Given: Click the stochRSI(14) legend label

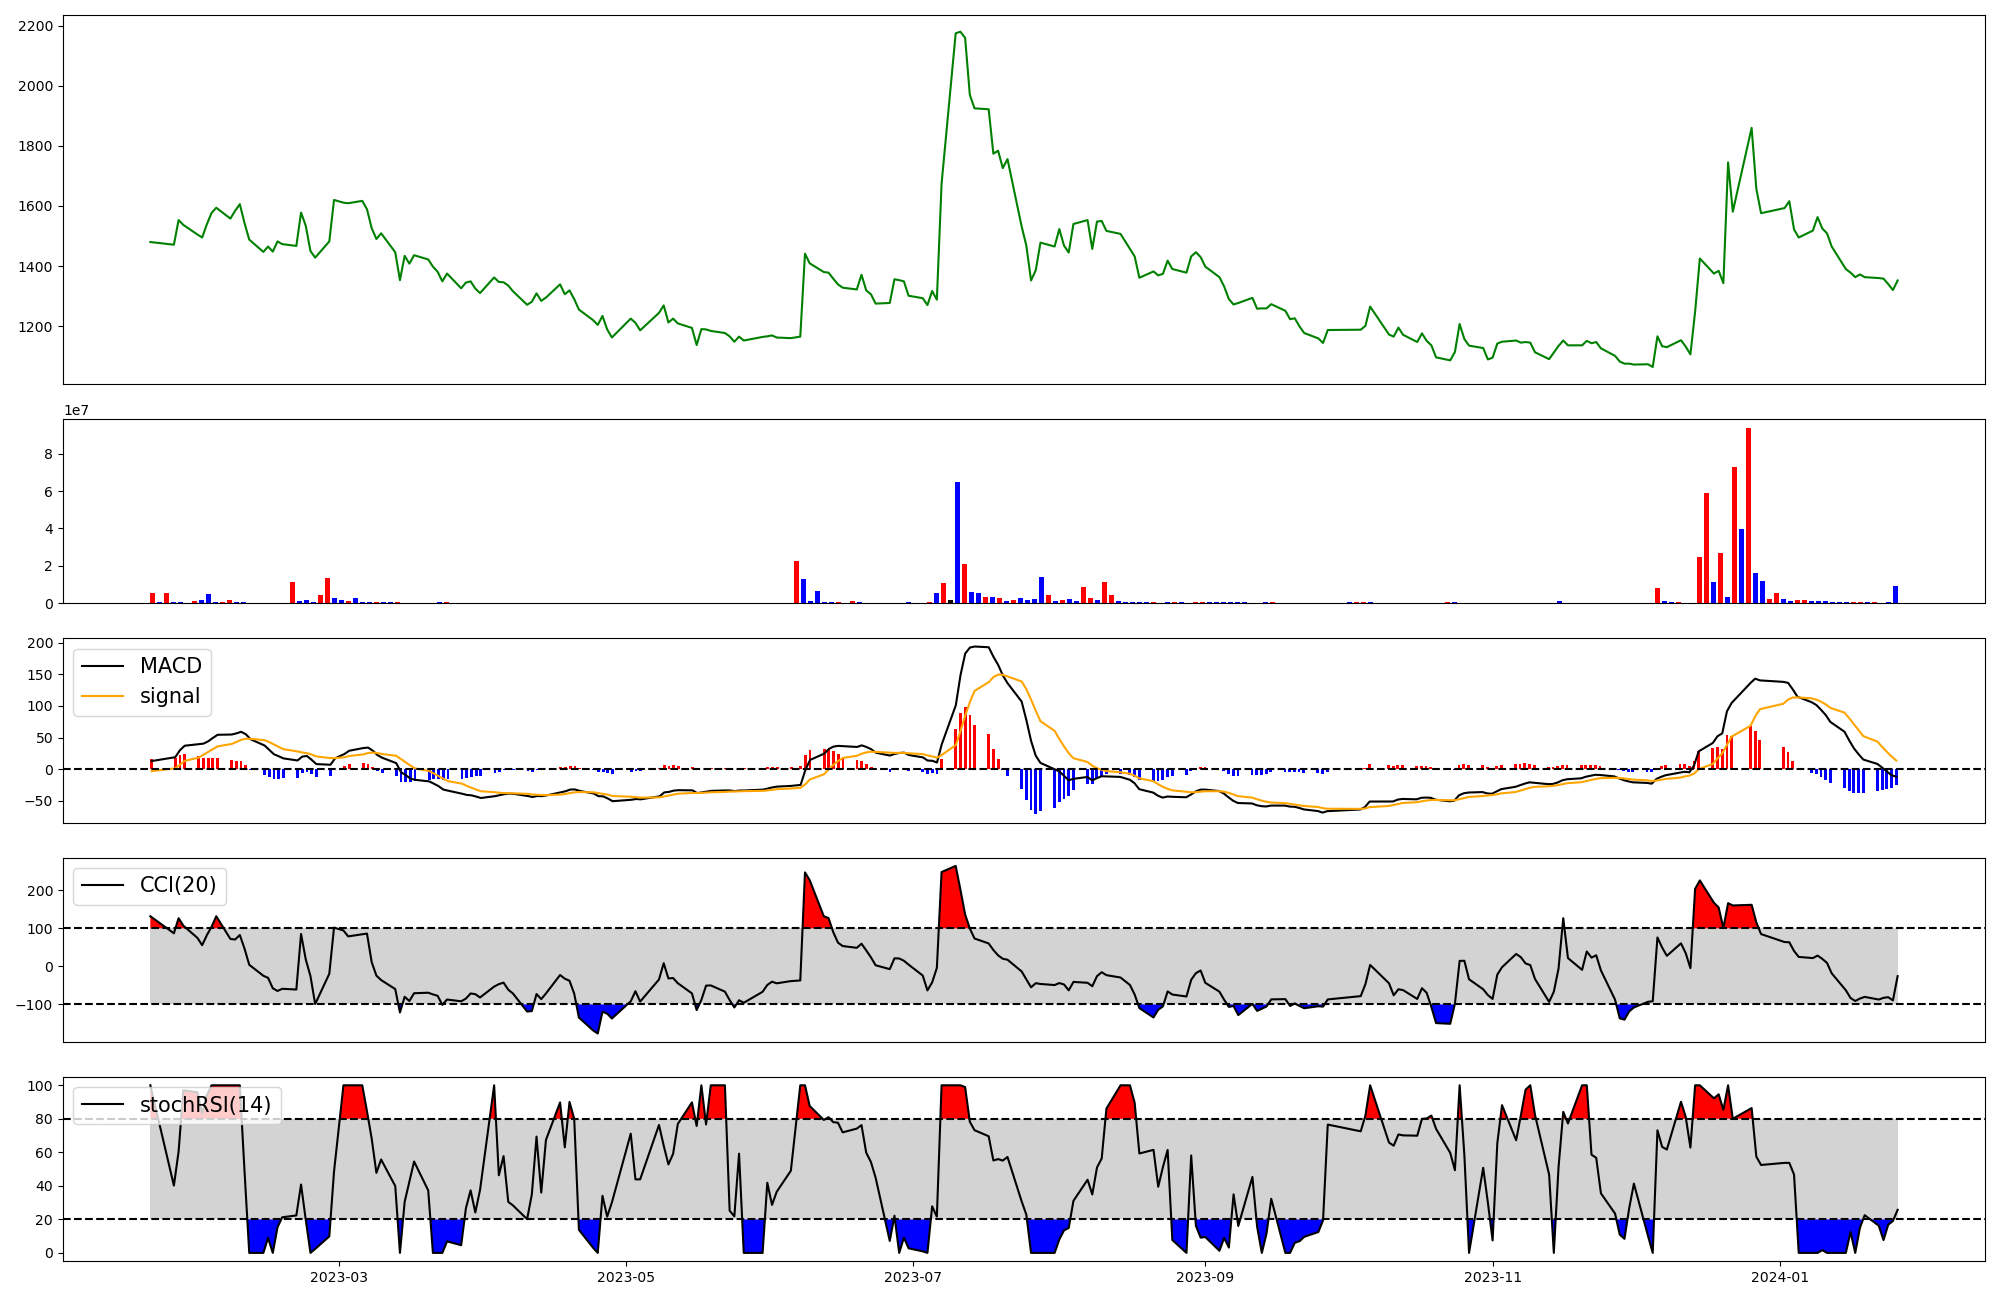Looking at the screenshot, I should 205,1105.
